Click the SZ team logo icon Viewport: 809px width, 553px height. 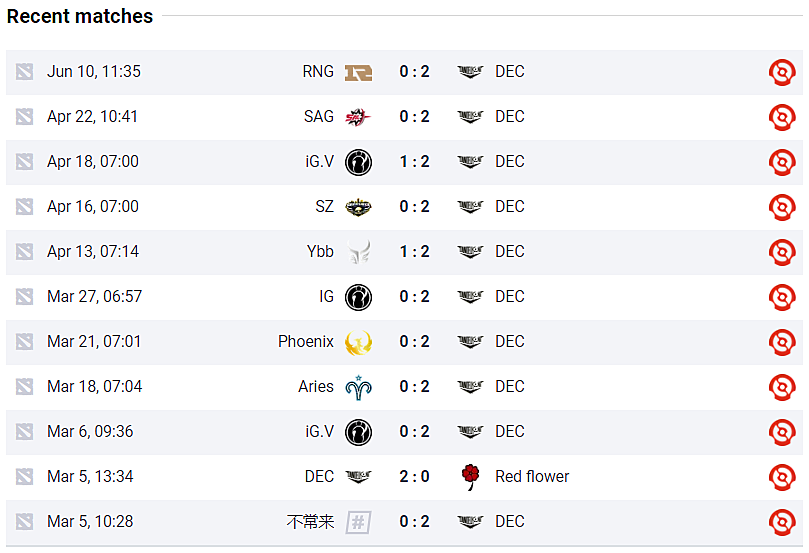point(358,207)
